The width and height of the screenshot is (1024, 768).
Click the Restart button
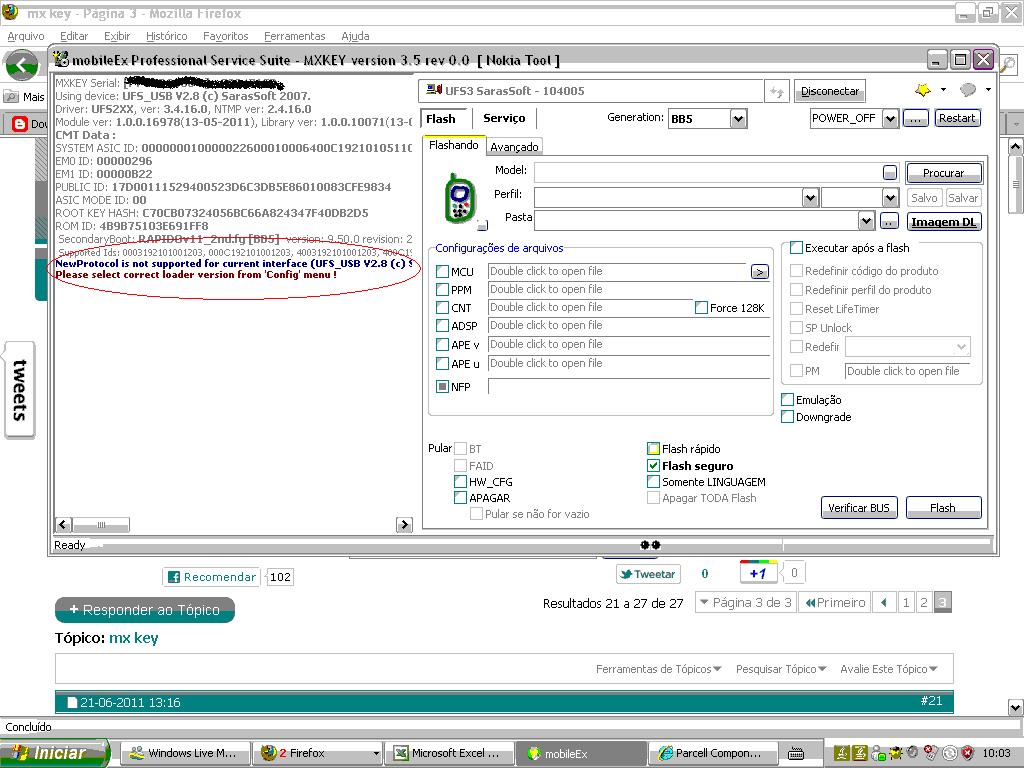pyautogui.click(x=957, y=118)
